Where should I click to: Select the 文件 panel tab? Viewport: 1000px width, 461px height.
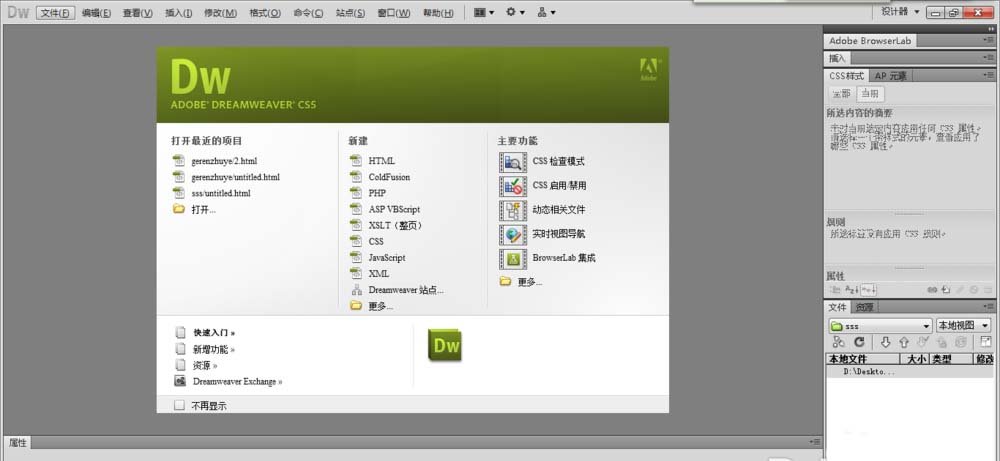(837, 307)
